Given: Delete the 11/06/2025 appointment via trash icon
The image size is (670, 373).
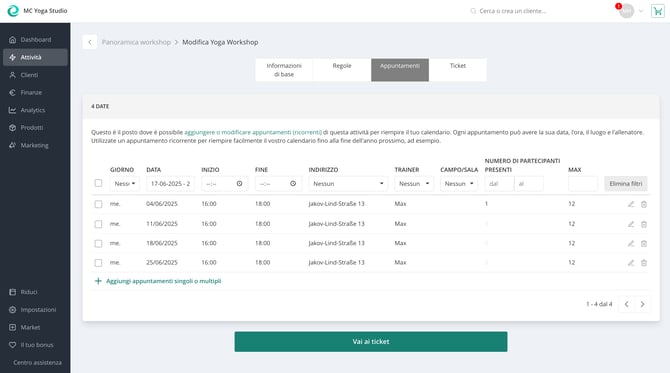Looking at the screenshot, I should pyautogui.click(x=644, y=224).
